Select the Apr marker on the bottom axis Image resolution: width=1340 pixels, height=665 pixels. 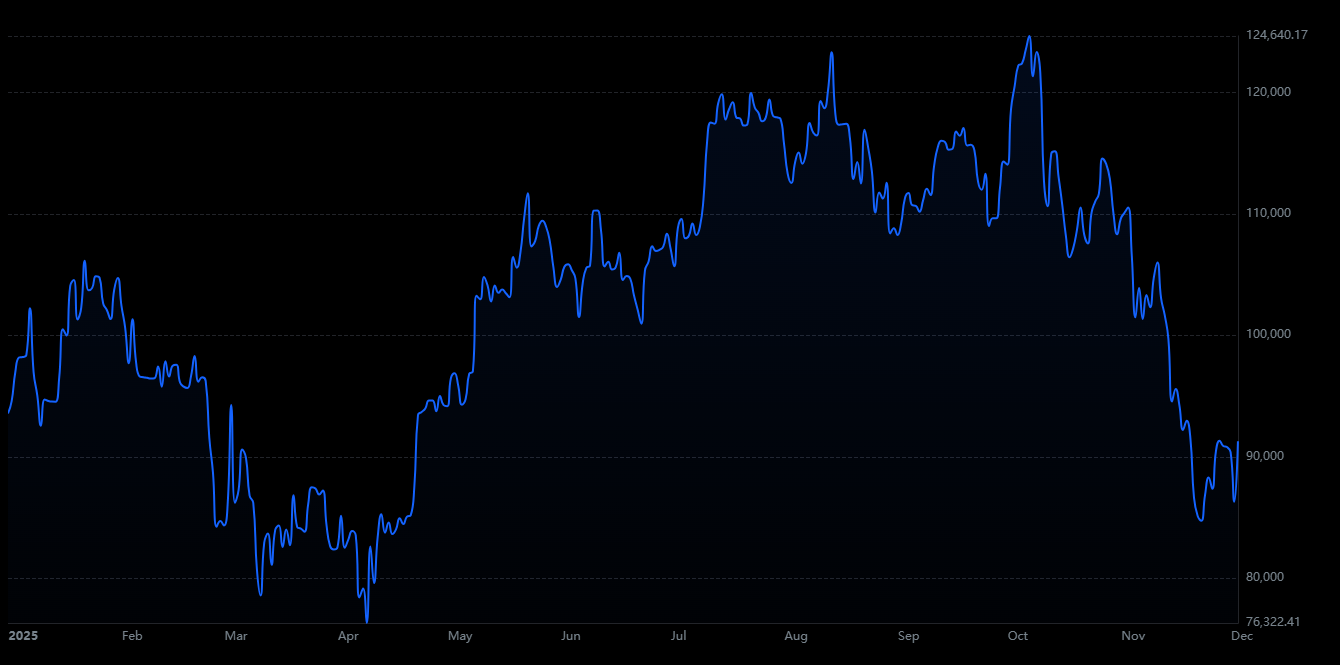(x=348, y=636)
